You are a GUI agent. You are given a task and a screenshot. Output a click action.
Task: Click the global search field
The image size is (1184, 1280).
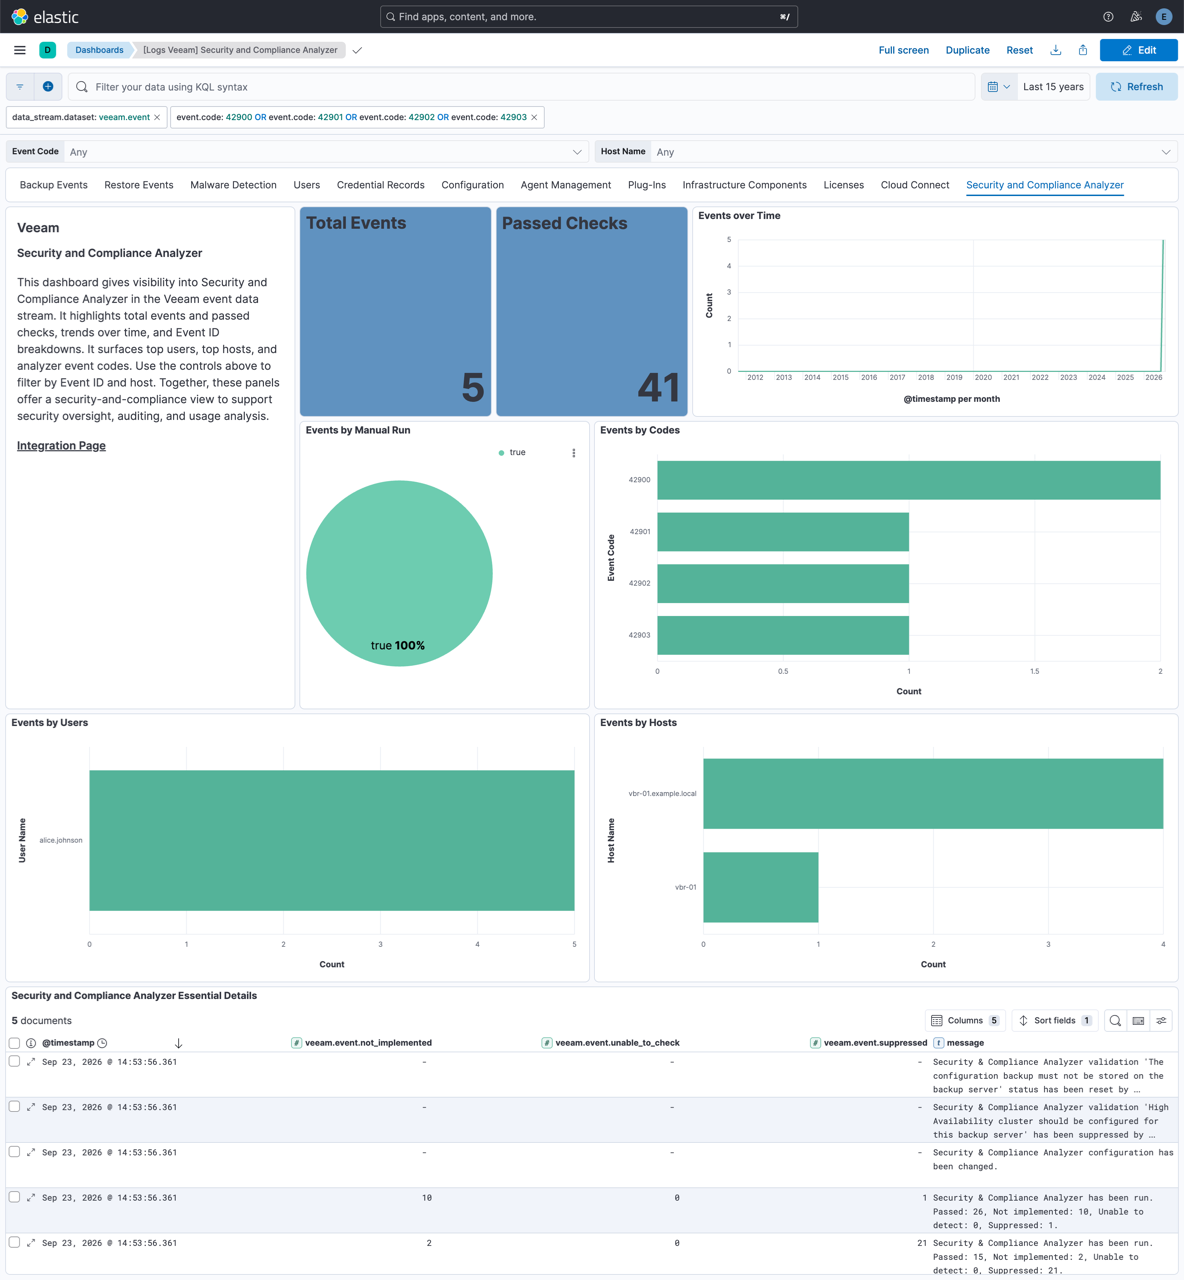pos(589,17)
